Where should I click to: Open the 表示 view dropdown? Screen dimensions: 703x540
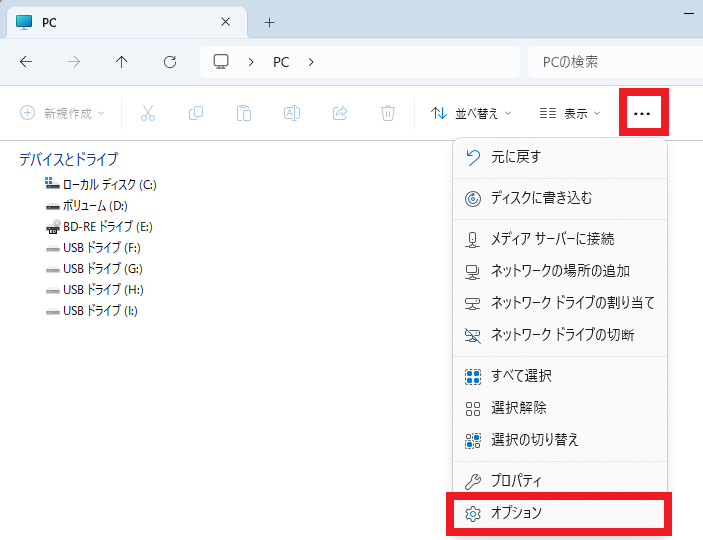(x=570, y=113)
